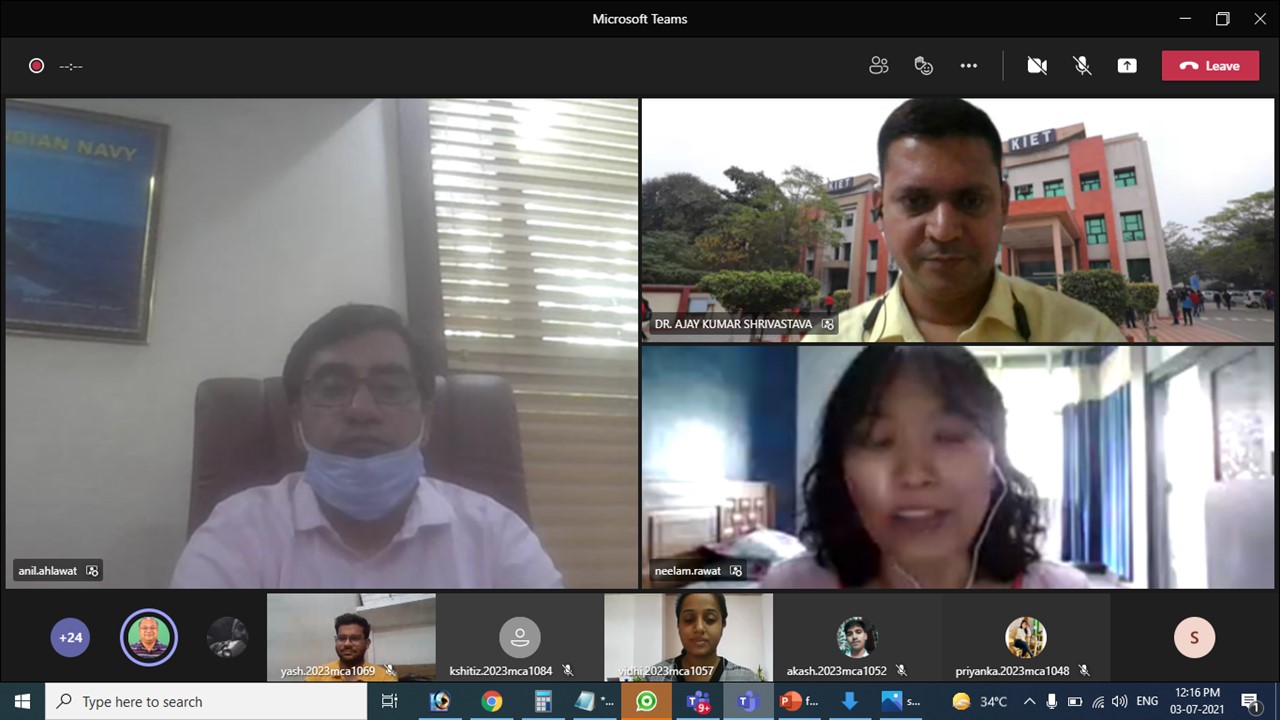Unmute the microphone
Image resolution: width=1280 pixels, height=720 pixels.
(1082, 66)
